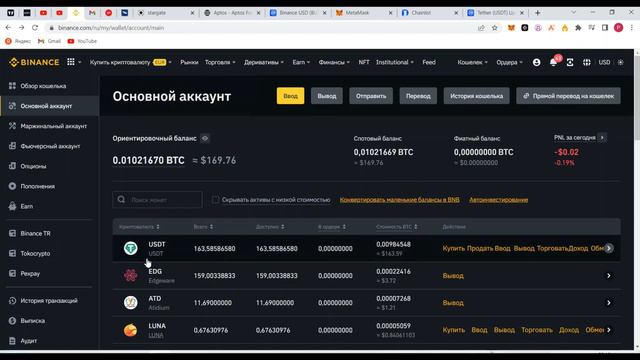Click the download app QR icon
Image resolution: width=640 pixels, height=360 pixels.
[x=570, y=62]
